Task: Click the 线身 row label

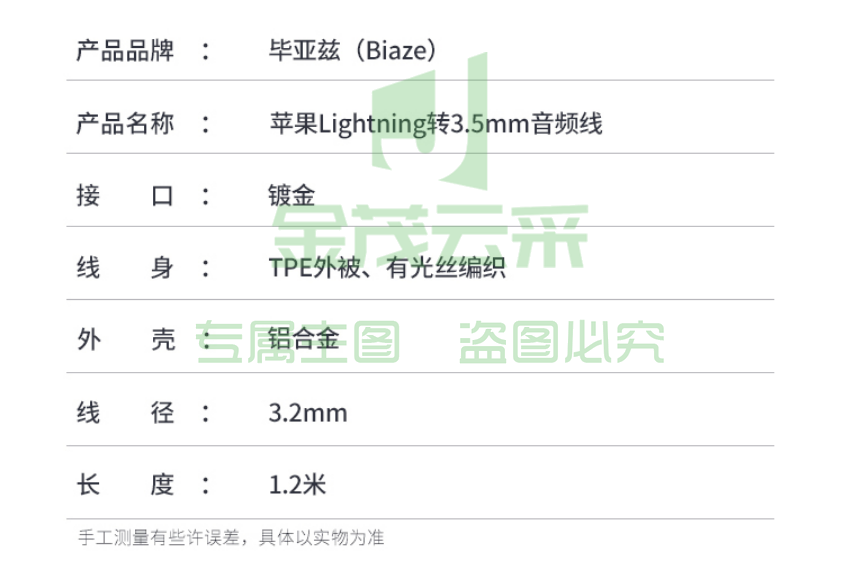Action: pos(125,268)
